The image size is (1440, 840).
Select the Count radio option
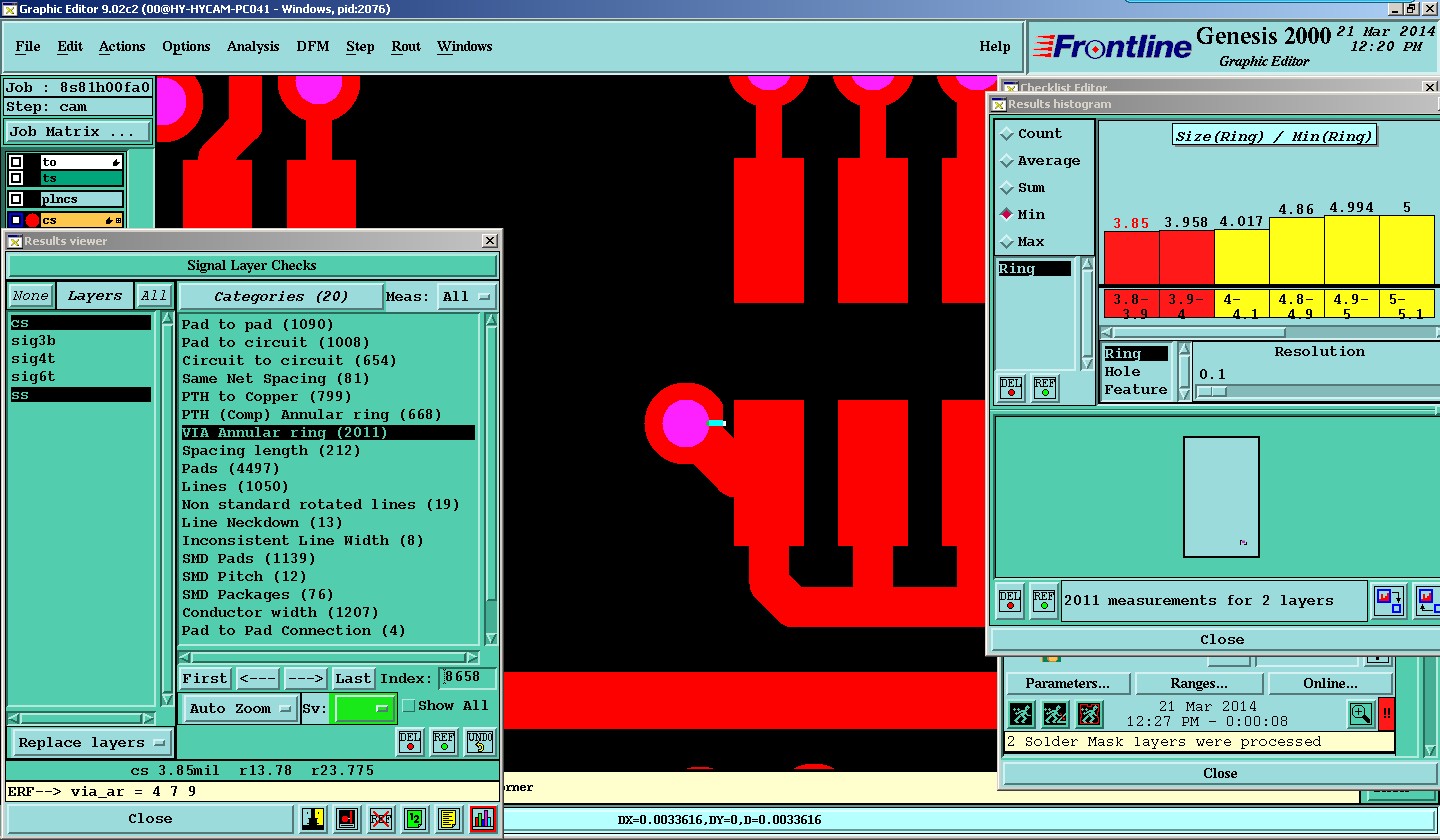[1007, 134]
